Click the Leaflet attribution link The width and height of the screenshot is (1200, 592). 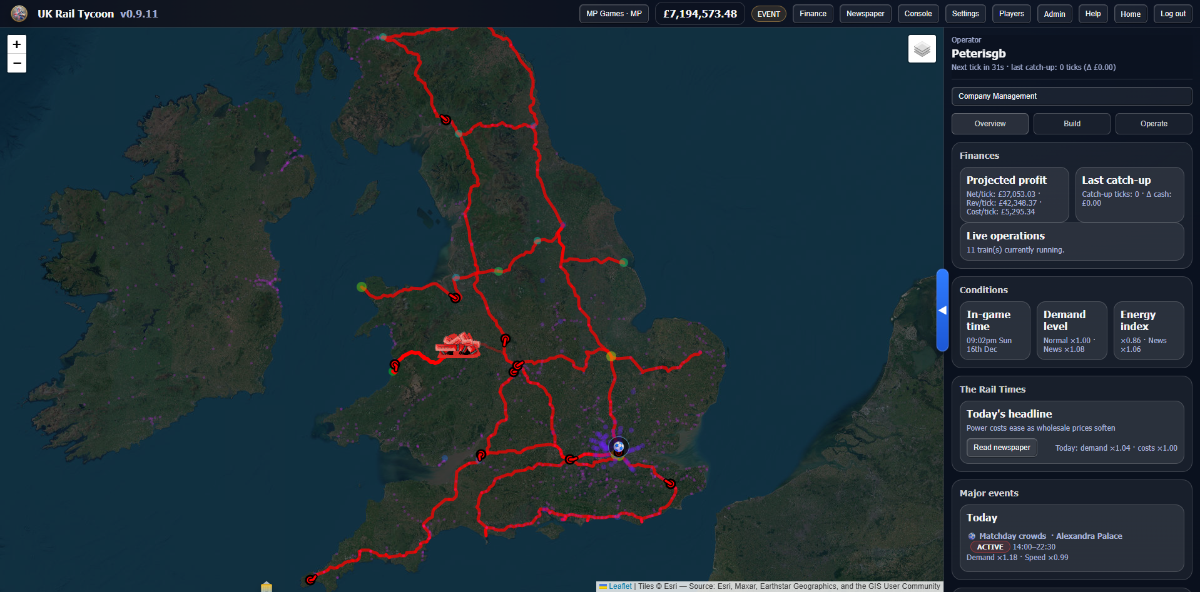coord(619,586)
